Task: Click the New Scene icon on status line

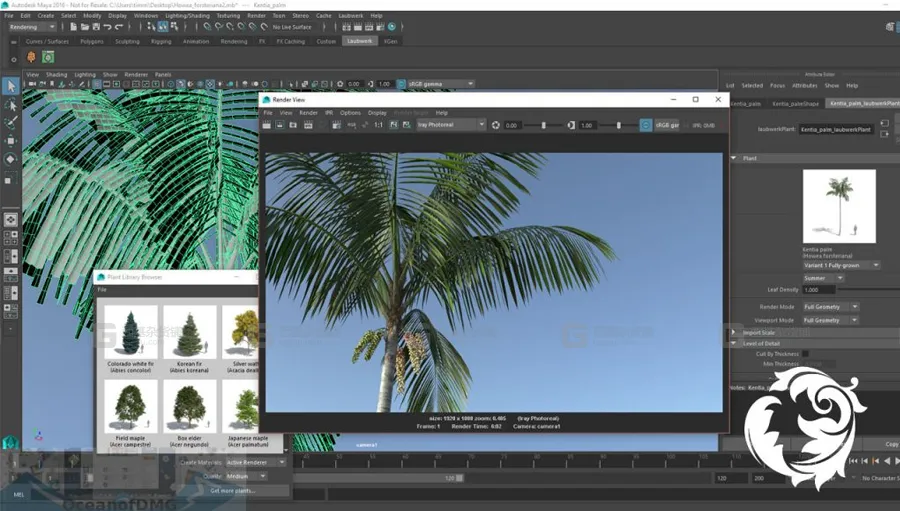Action: (73, 27)
